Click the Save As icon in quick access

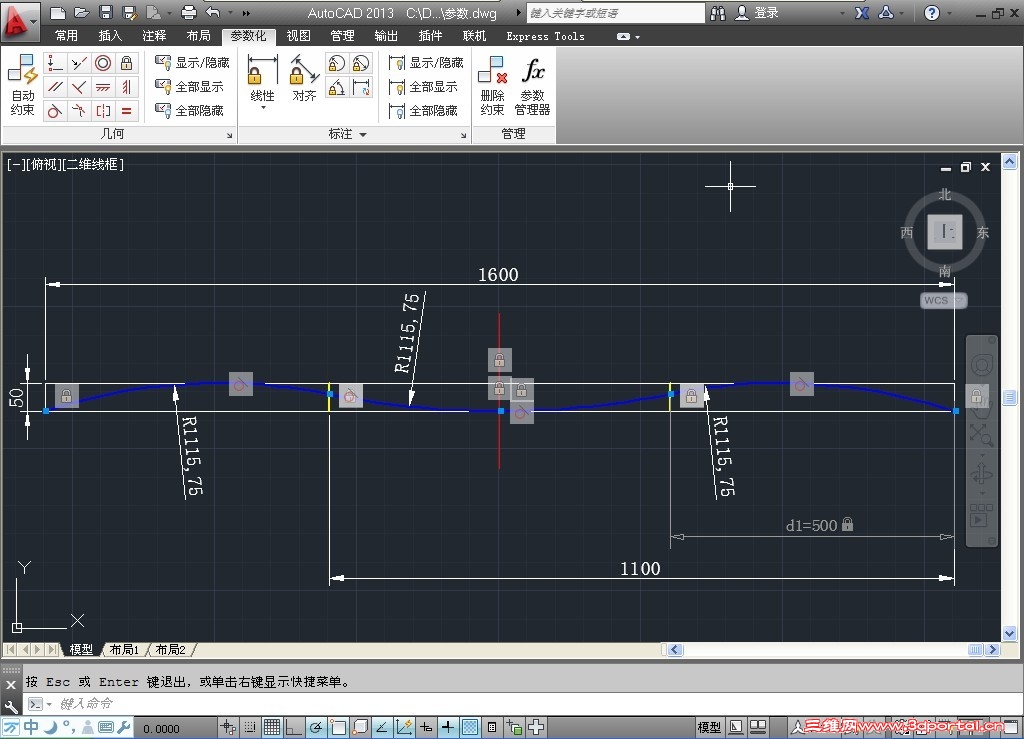click(x=129, y=12)
